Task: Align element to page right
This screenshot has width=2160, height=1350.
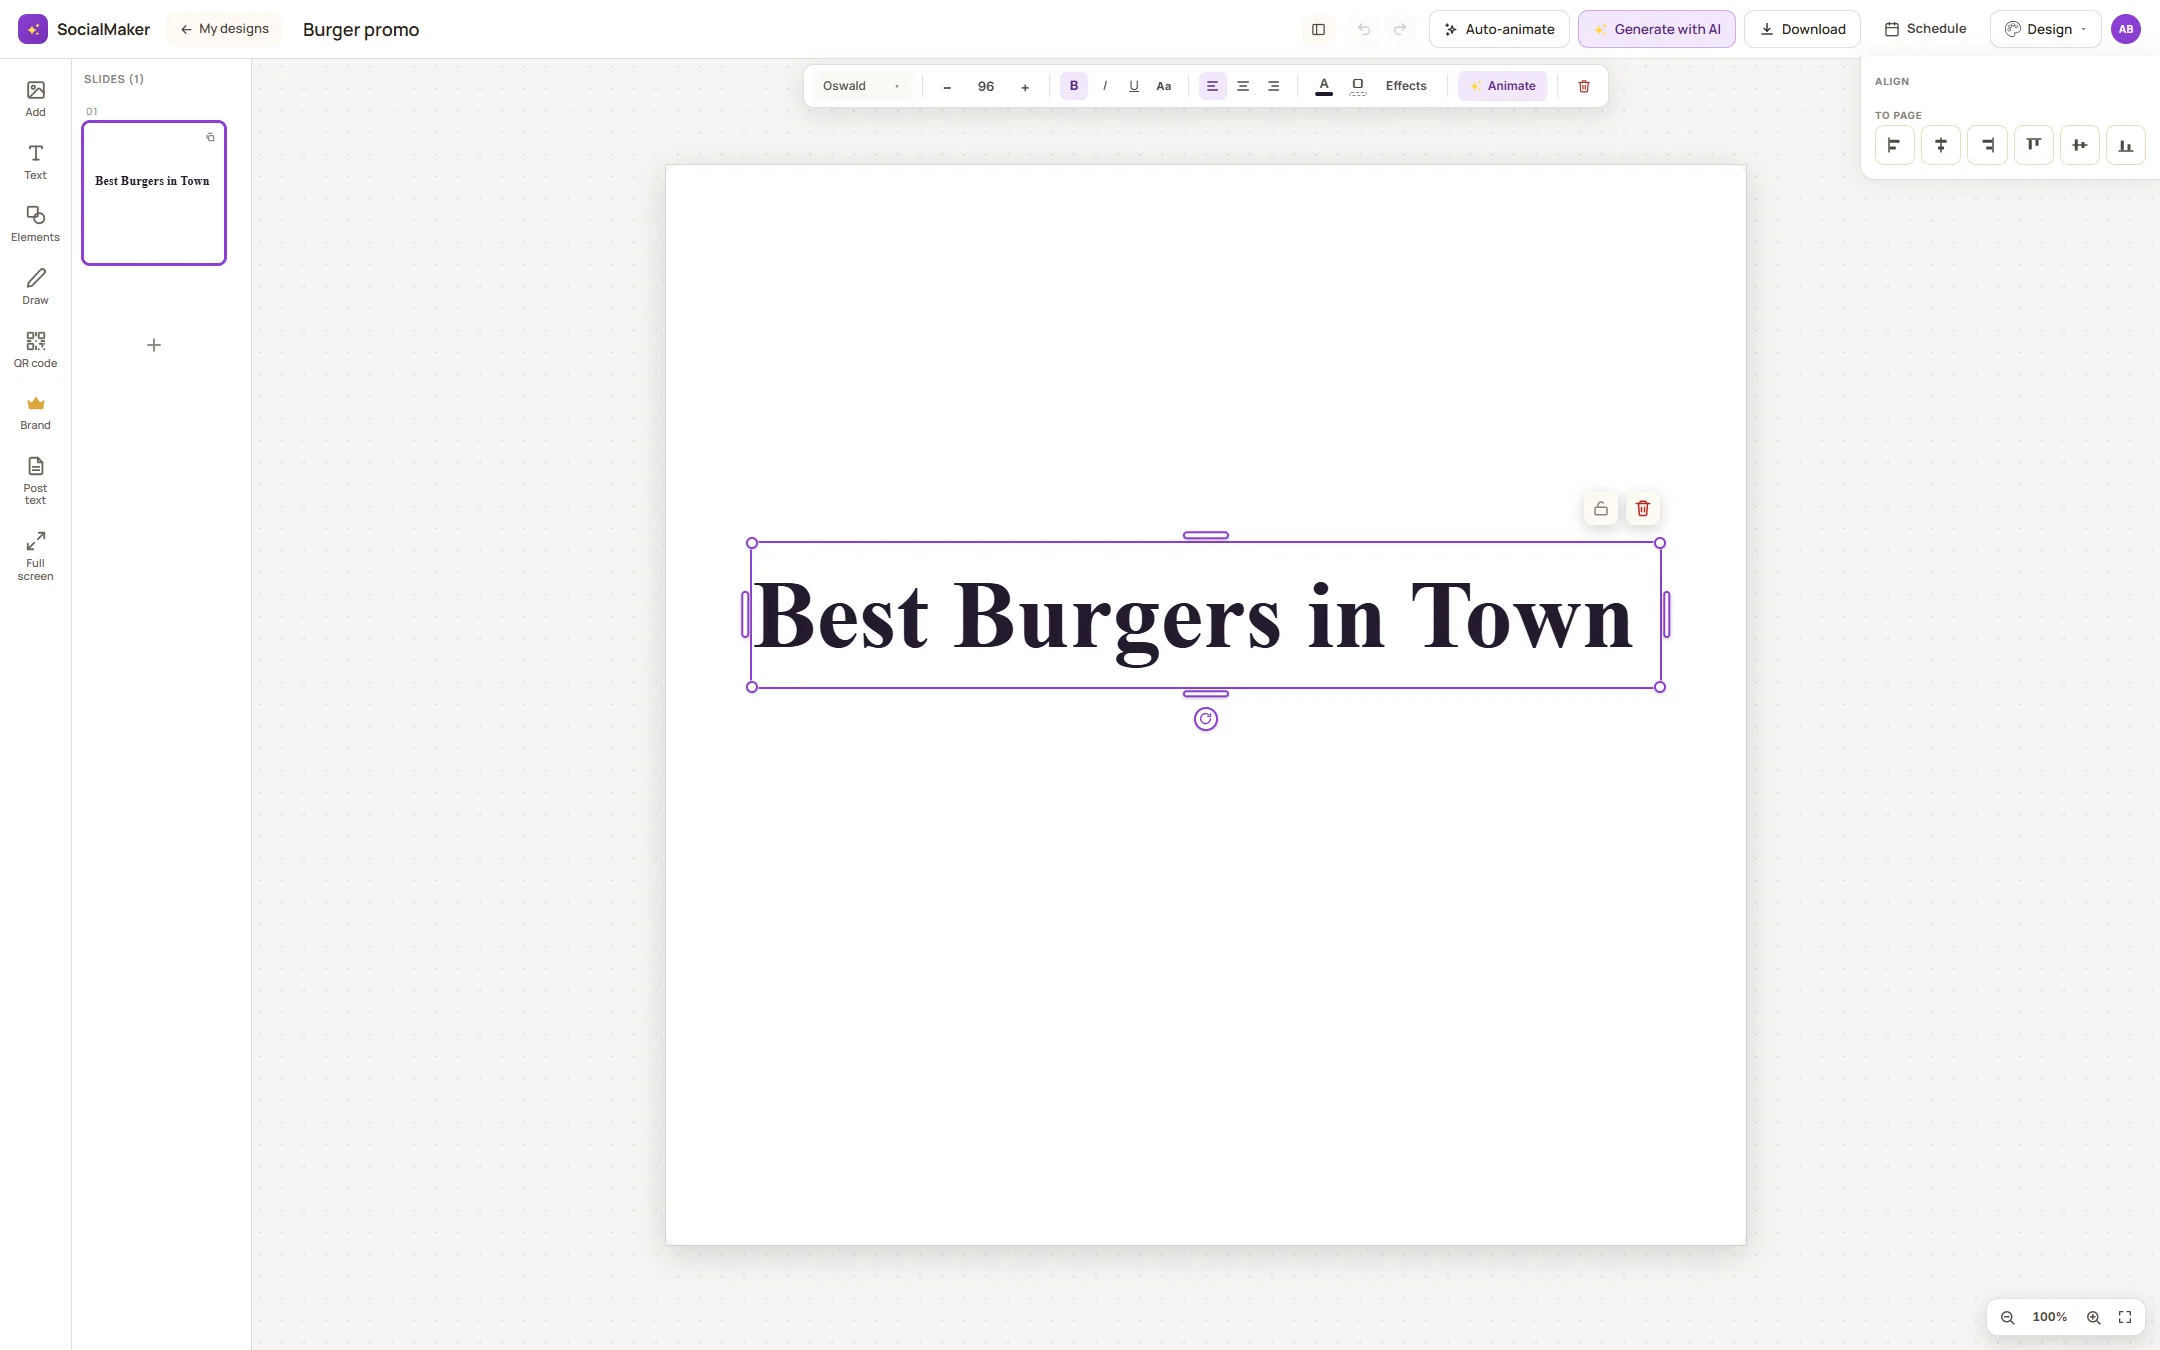Action: coord(1987,145)
